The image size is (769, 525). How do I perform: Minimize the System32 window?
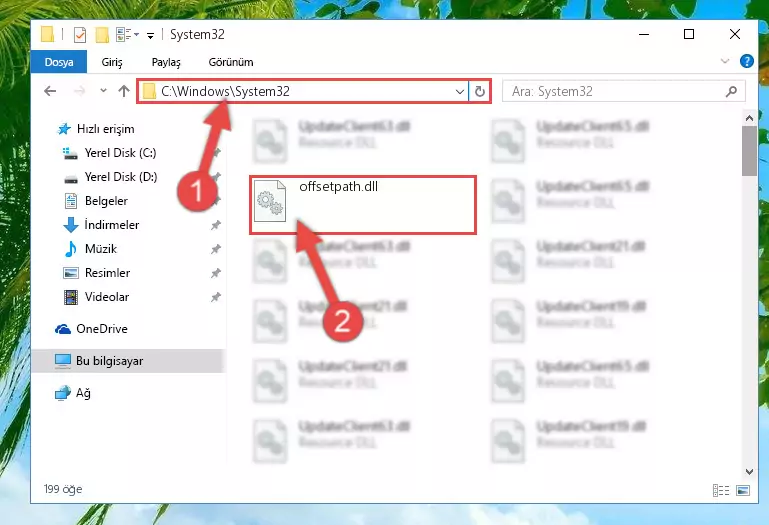pos(644,34)
